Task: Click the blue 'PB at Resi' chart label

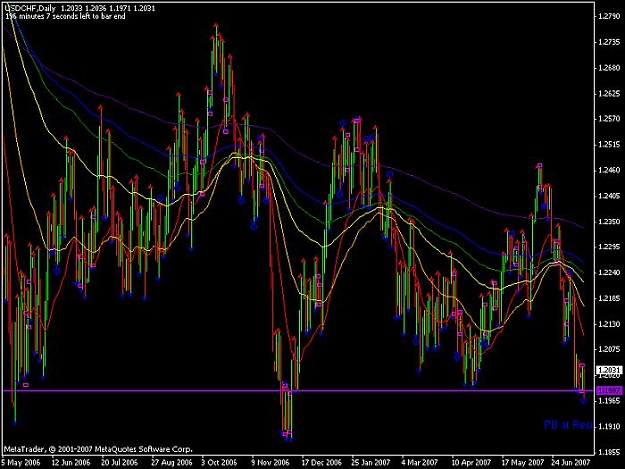Action: click(x=569, y=425)
